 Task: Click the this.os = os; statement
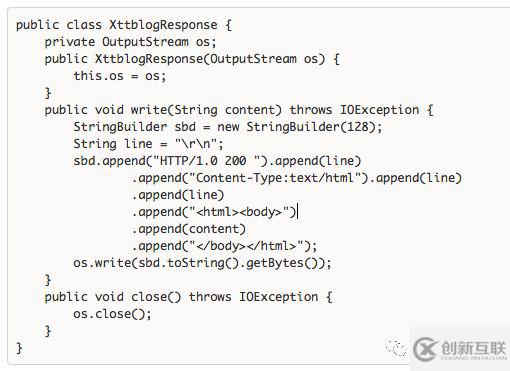[x=120, y=76]
